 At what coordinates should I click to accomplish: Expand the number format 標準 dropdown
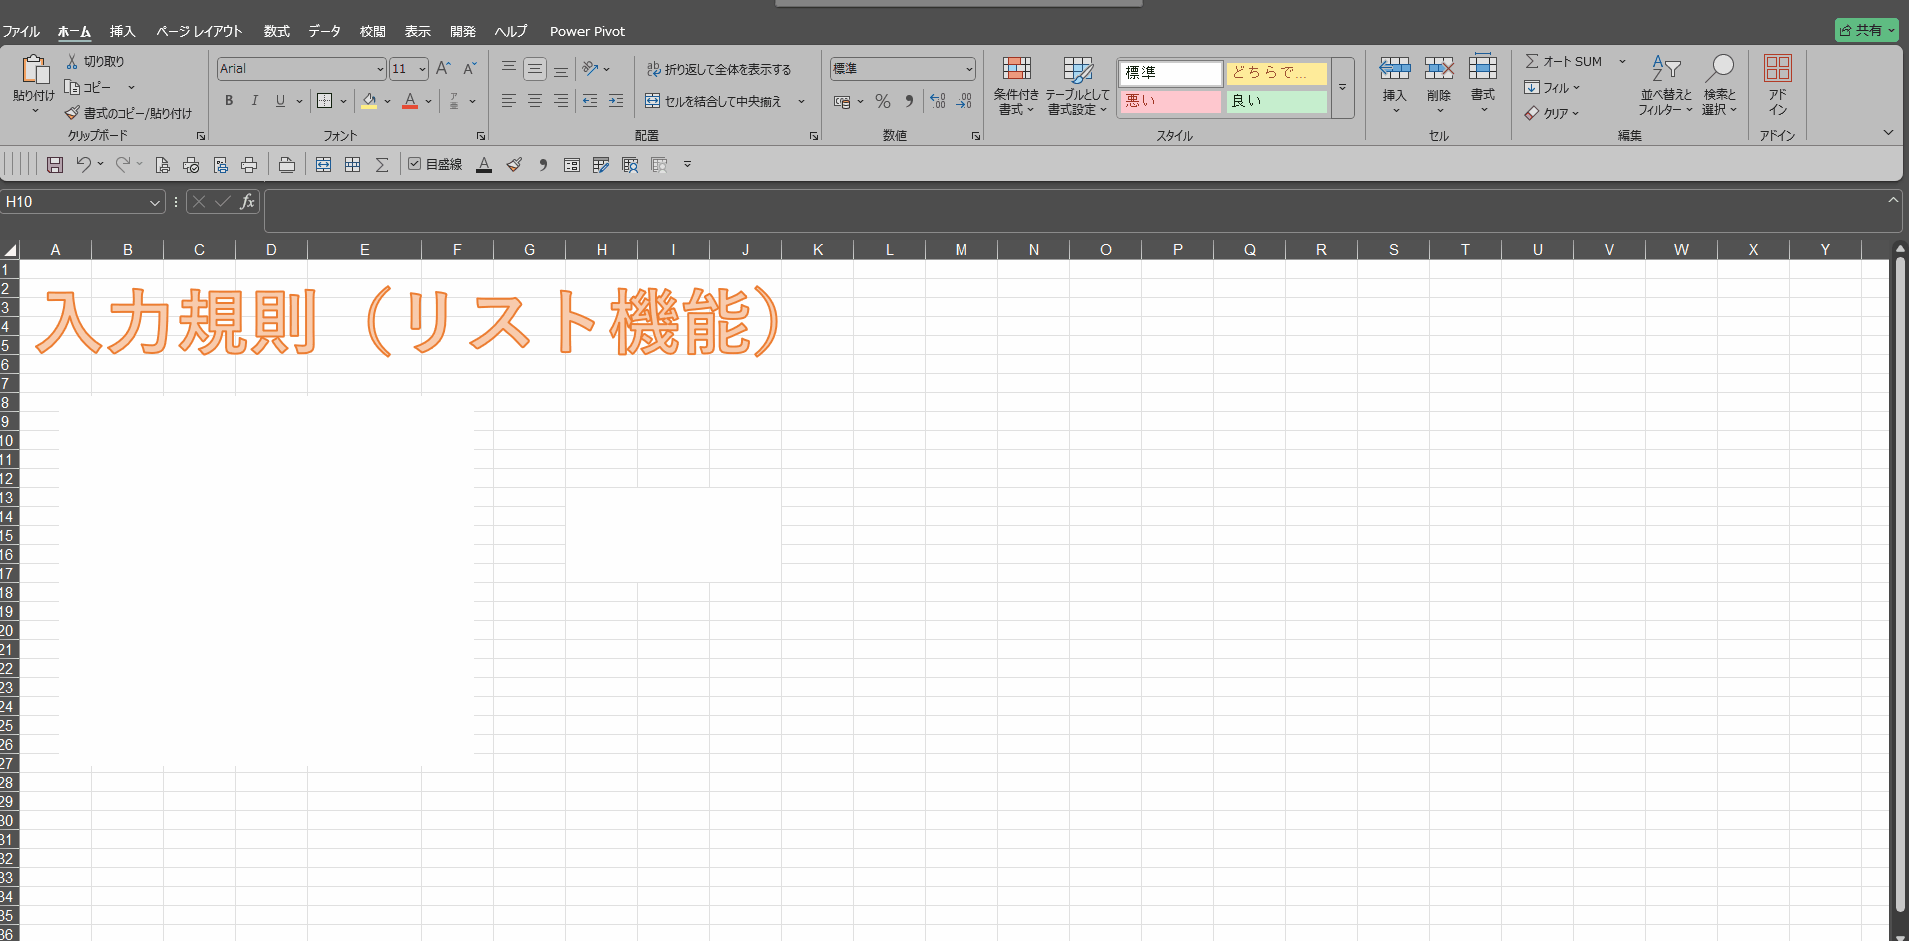coord(969,69)
